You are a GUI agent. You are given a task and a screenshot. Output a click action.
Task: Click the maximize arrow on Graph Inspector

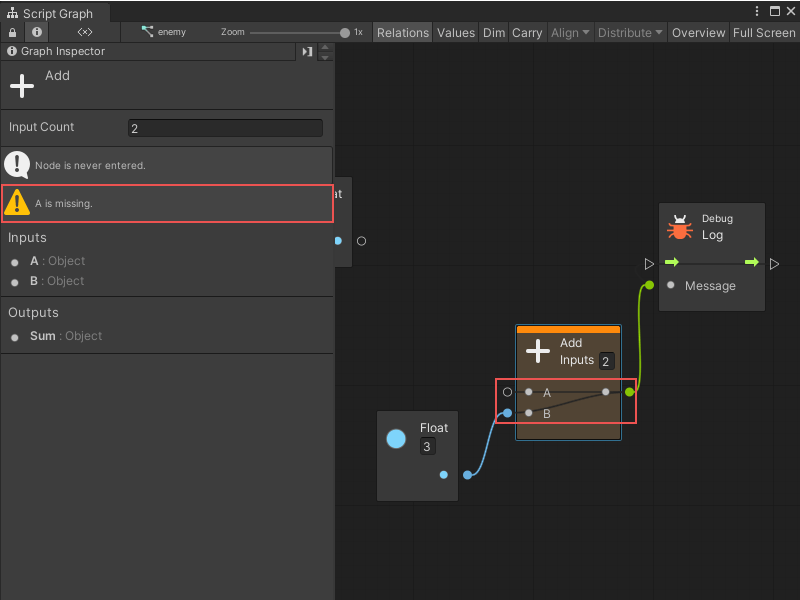[x=307, y=51]
